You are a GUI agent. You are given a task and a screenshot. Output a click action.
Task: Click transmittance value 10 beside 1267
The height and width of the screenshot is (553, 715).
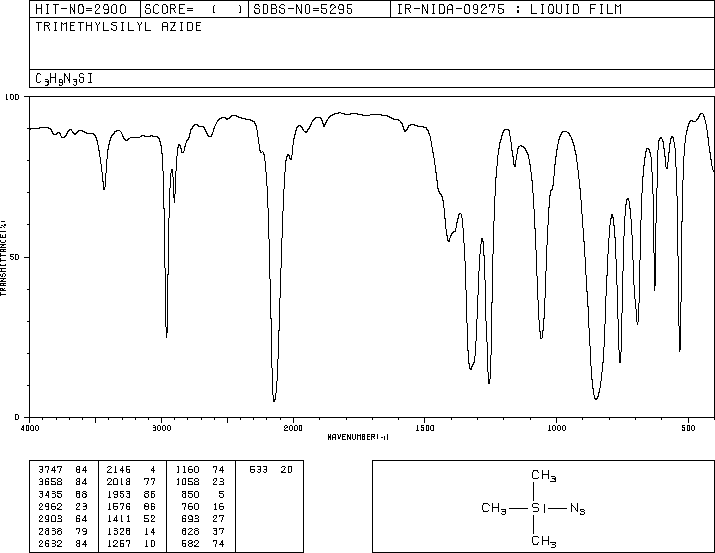tap(150, 543)
